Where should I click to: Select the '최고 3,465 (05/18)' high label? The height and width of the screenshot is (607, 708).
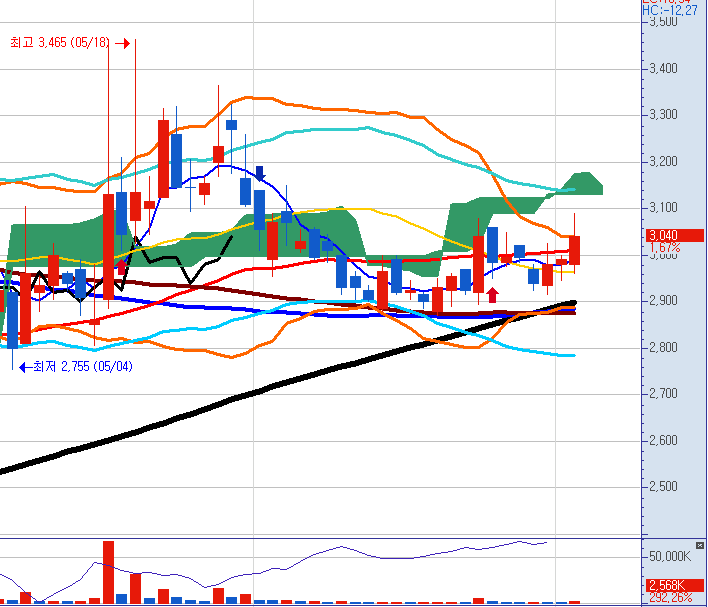pos(60,43)
